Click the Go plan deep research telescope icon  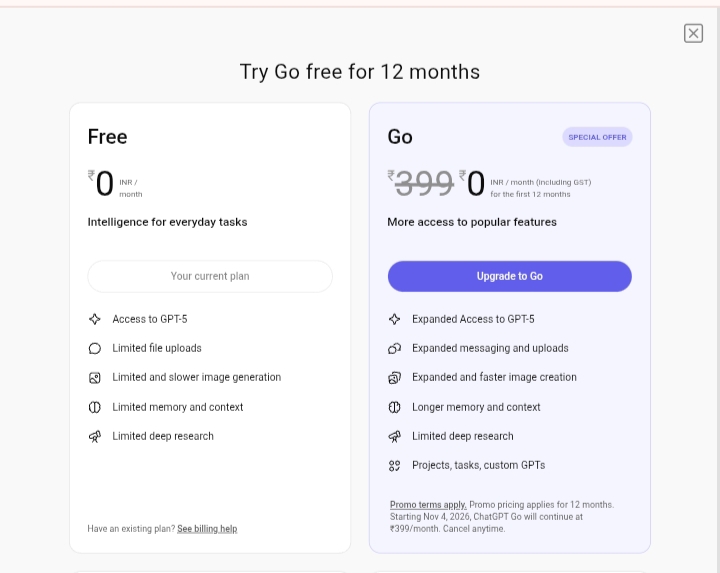point(395,437)
